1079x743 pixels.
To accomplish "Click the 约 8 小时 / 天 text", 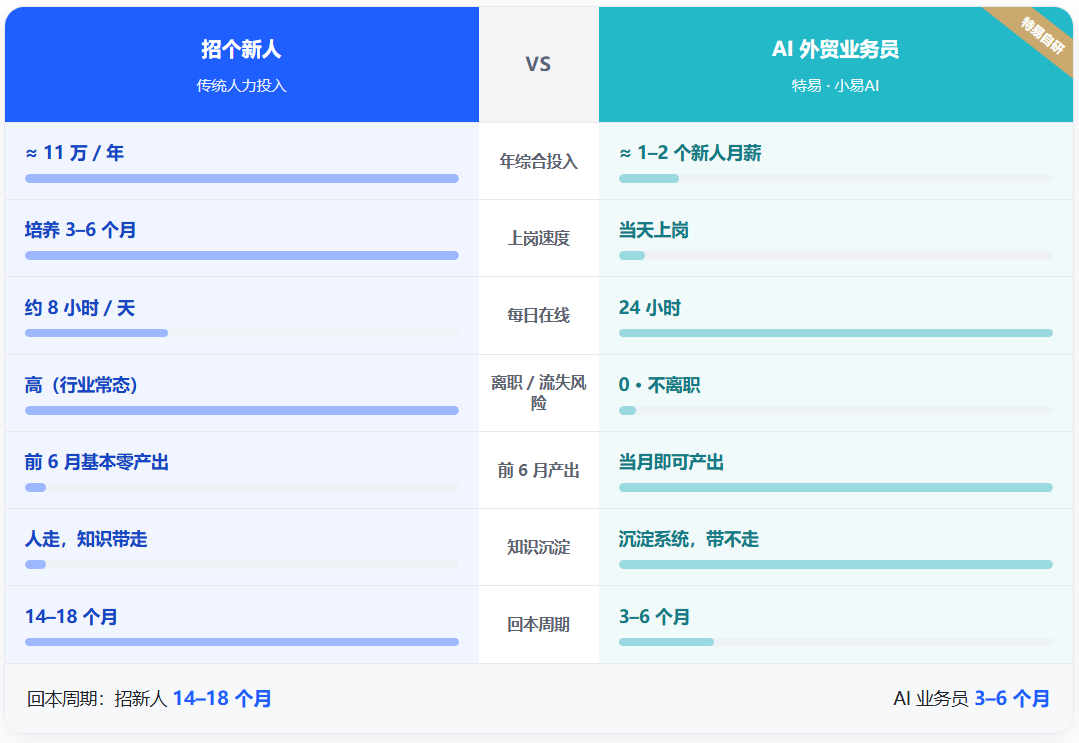I will click(x=80, y=308).
